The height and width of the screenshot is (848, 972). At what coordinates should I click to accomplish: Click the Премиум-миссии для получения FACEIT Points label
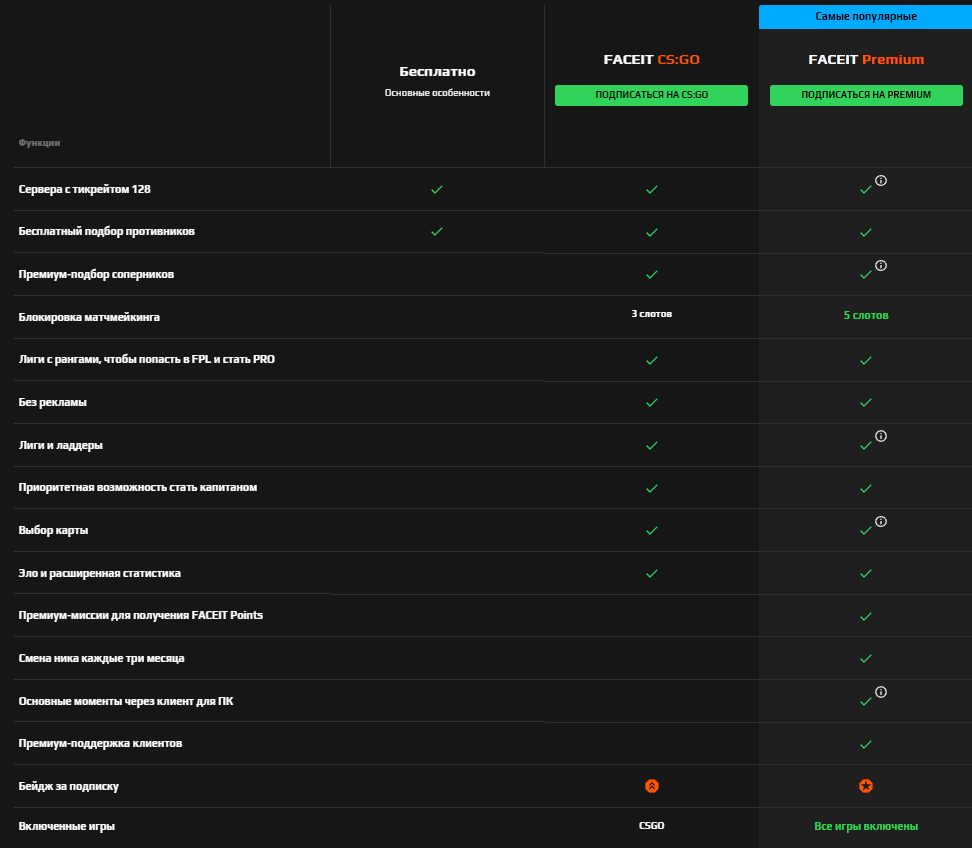(141, 616)
